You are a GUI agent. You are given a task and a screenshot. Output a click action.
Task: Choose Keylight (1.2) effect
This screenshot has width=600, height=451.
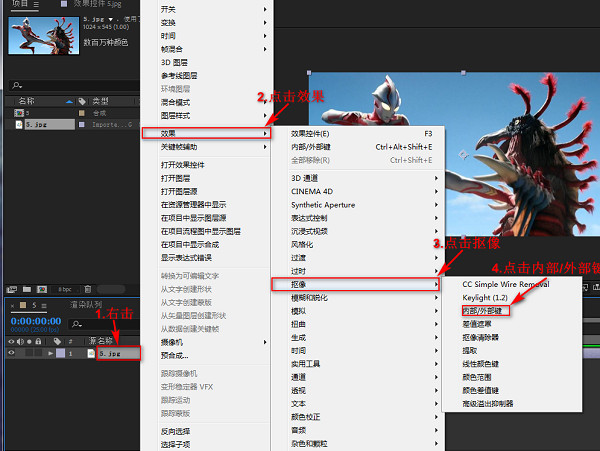point(485,298)
